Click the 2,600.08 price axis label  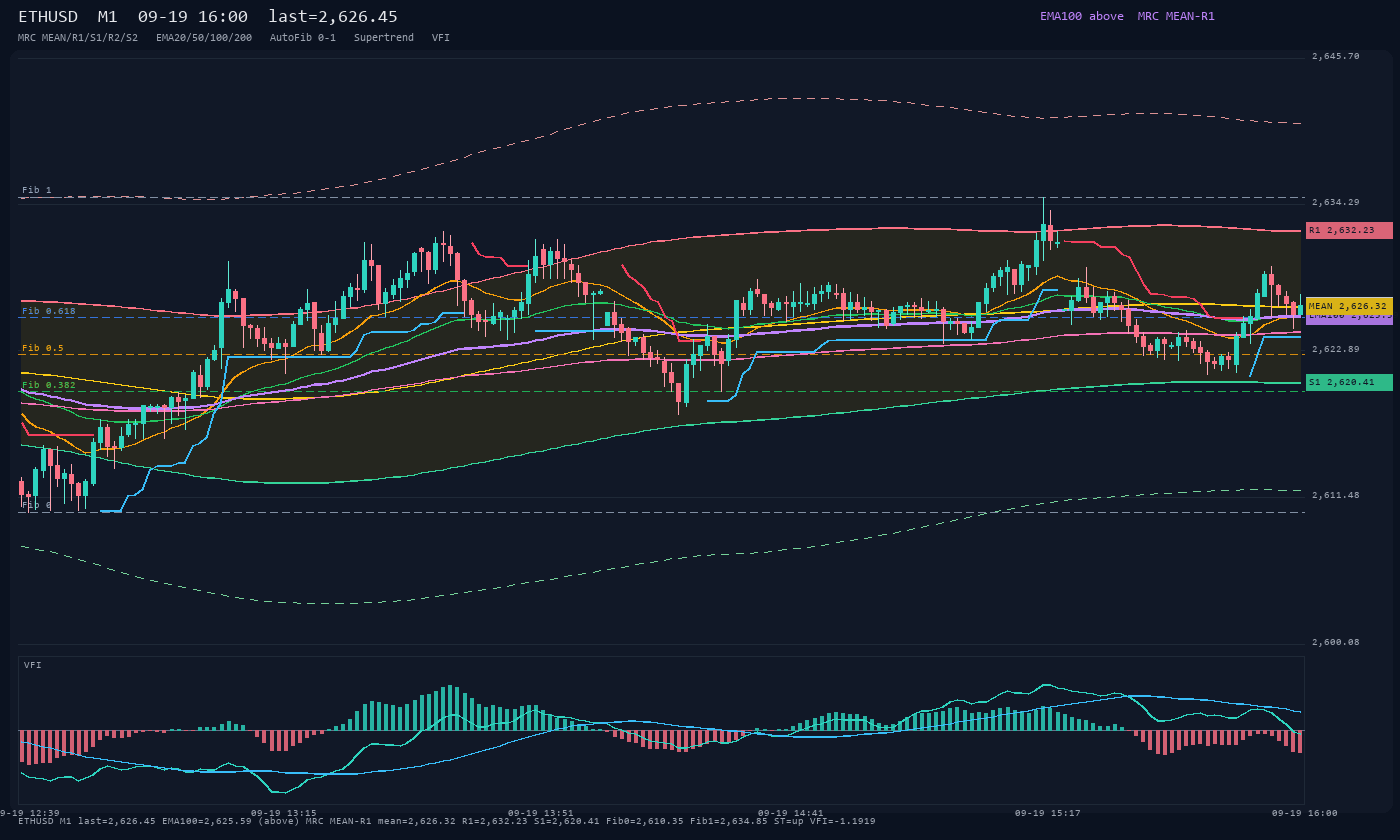(1335, 642)
